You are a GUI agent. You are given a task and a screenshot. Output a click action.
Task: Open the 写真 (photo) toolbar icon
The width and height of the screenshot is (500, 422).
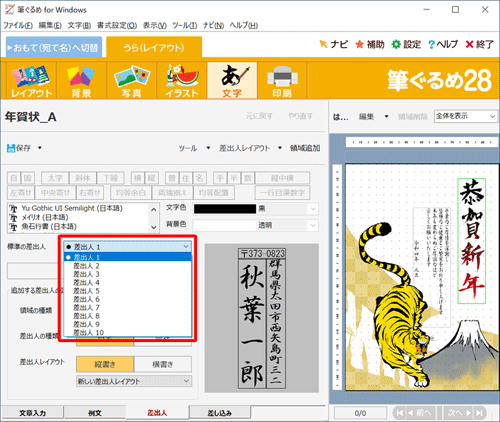tap(131, 81)
